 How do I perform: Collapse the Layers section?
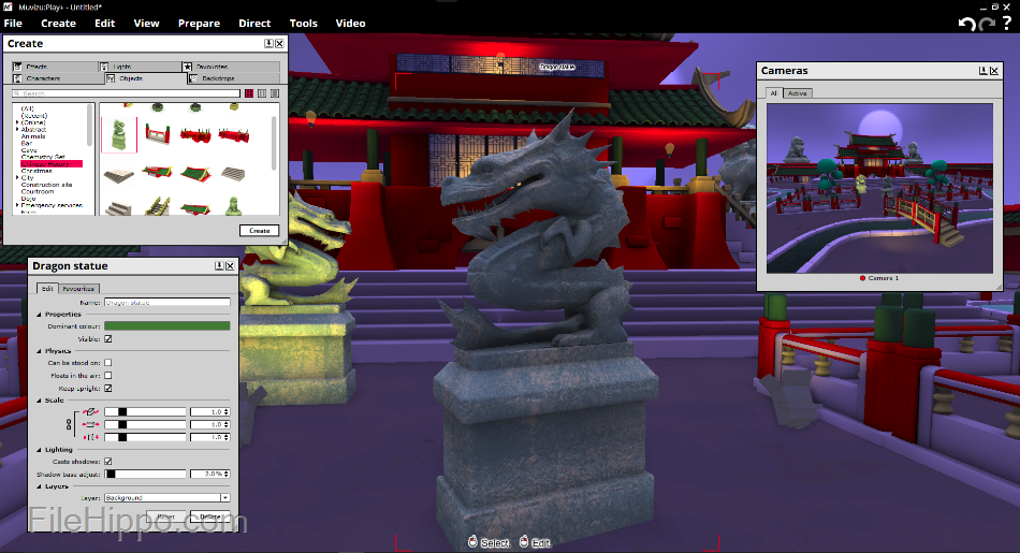click(x=39, y=486)
